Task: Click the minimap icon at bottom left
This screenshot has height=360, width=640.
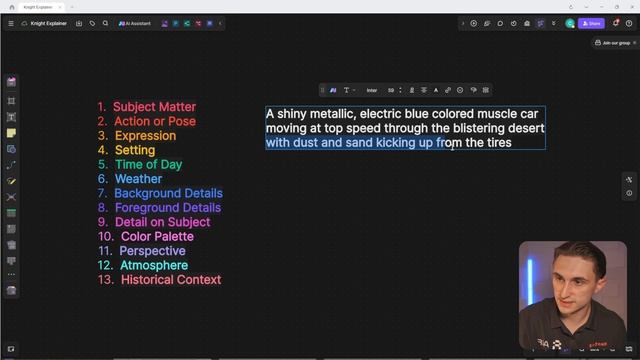Action: pos(11,349)
